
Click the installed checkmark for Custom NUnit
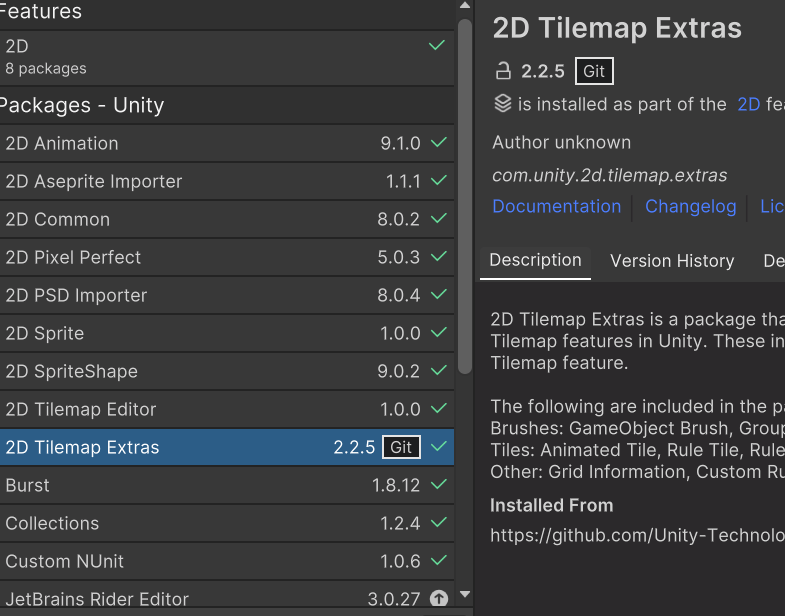[x=439, y=560]
